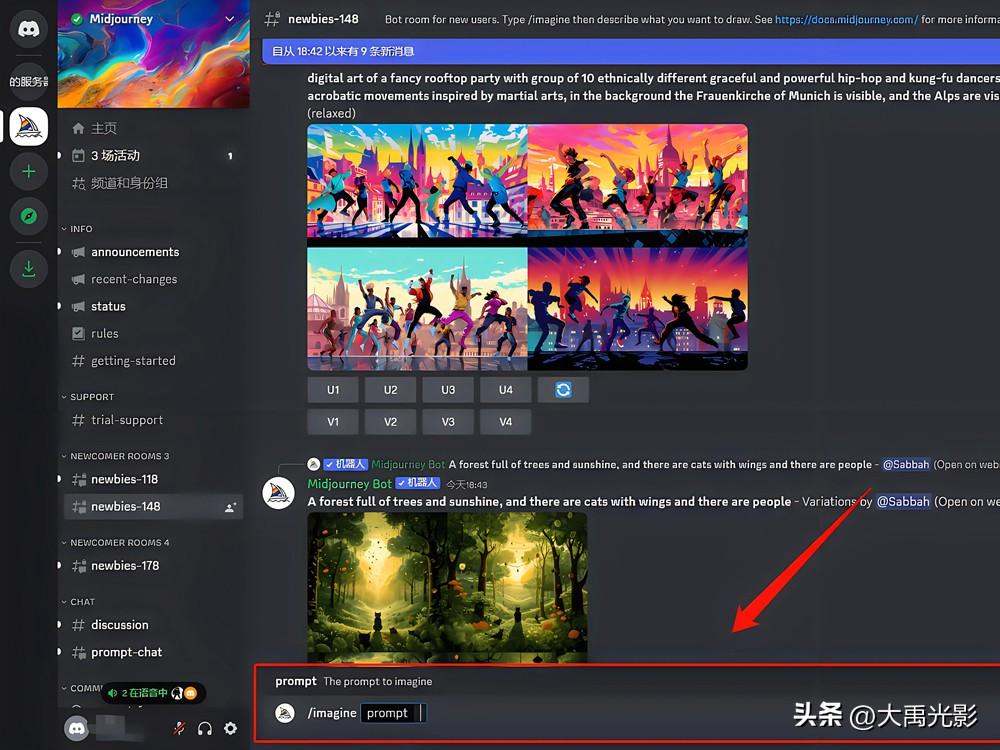This screenshot has width=1000, height=750.
Task: Open the discussion channel
Action: pos(153,626)
